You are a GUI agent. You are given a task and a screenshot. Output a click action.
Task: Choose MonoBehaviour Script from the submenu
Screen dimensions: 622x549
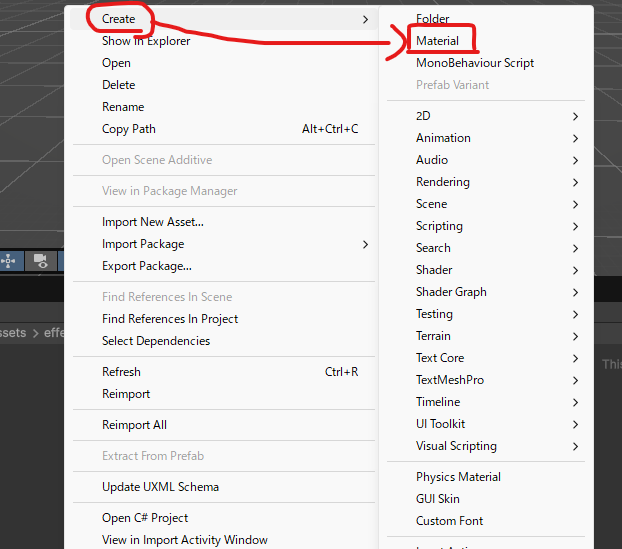pyautogui.click(x=475, y=63)
